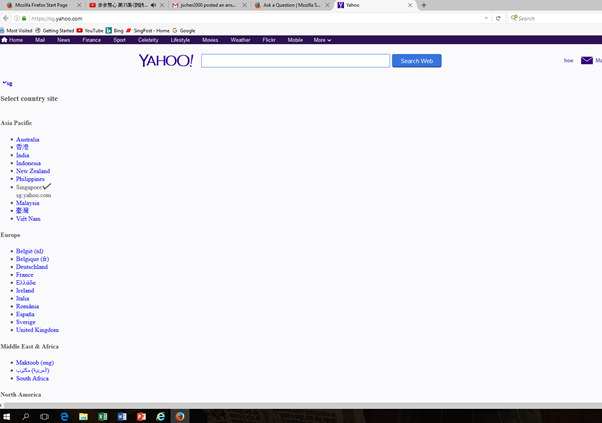Reload the page with the refresh icon

coord(498,18)
